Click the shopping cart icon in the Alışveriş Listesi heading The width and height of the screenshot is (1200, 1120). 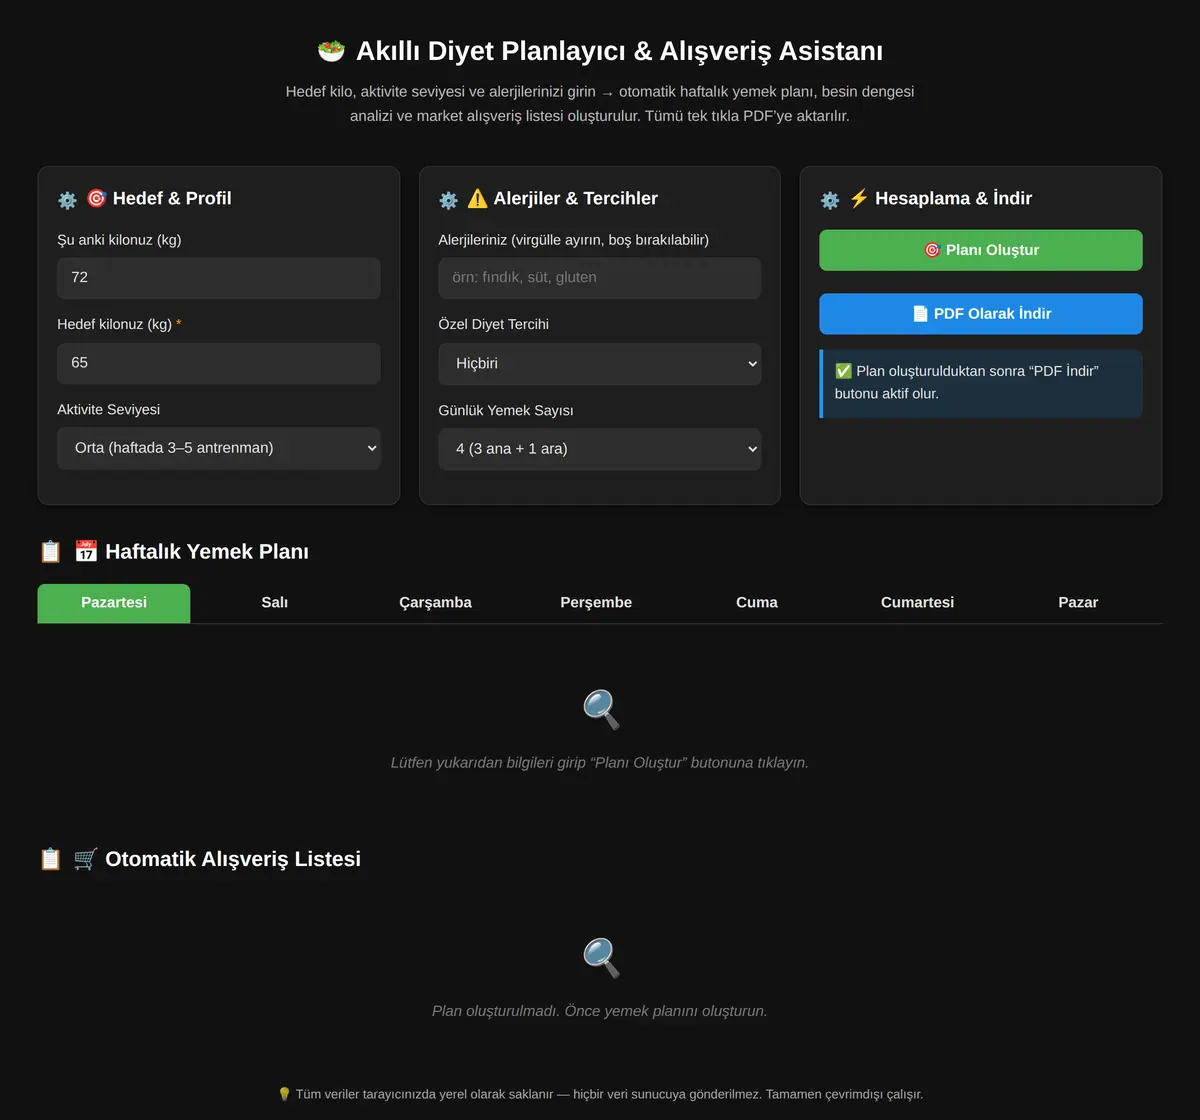tap(86, 858)
